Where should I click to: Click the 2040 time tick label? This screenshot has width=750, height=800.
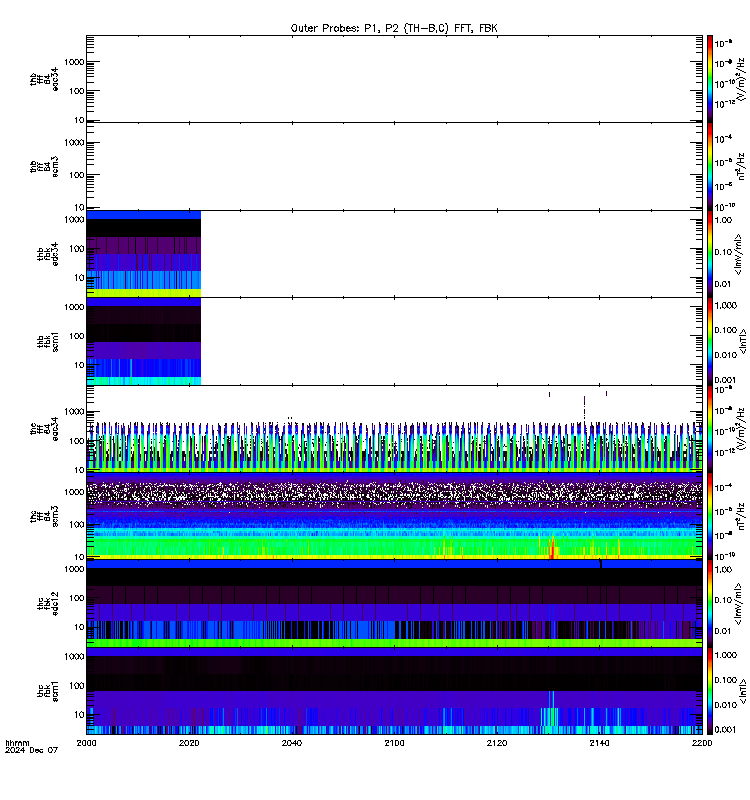(291, 743)
